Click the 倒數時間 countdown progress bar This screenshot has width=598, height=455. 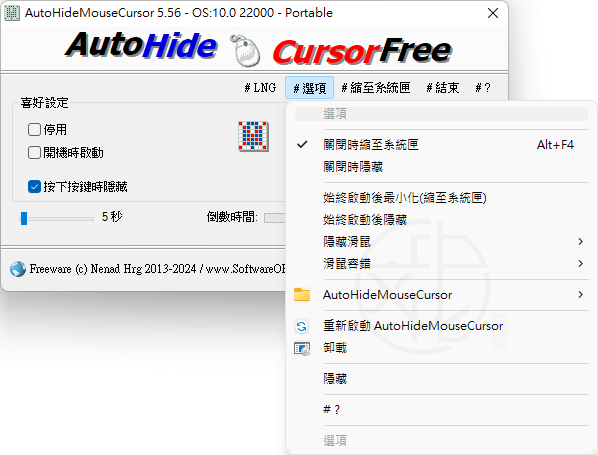click(x=275, y=218)
